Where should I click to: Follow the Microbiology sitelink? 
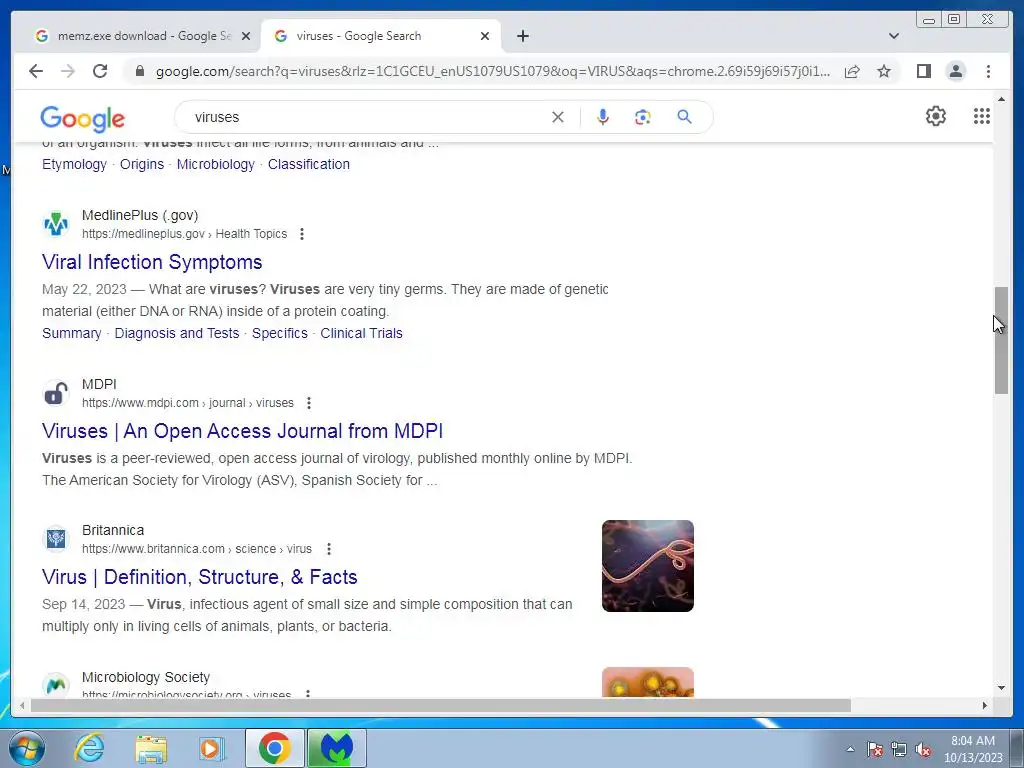coord(216,165)
